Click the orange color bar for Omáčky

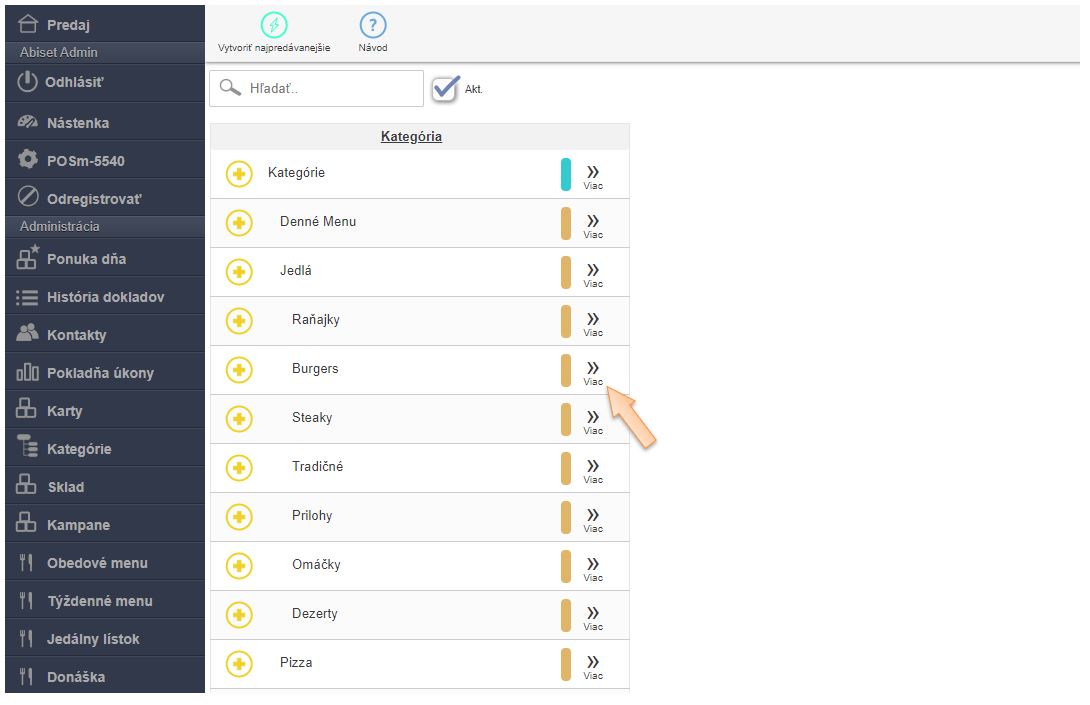coord(566,566)
